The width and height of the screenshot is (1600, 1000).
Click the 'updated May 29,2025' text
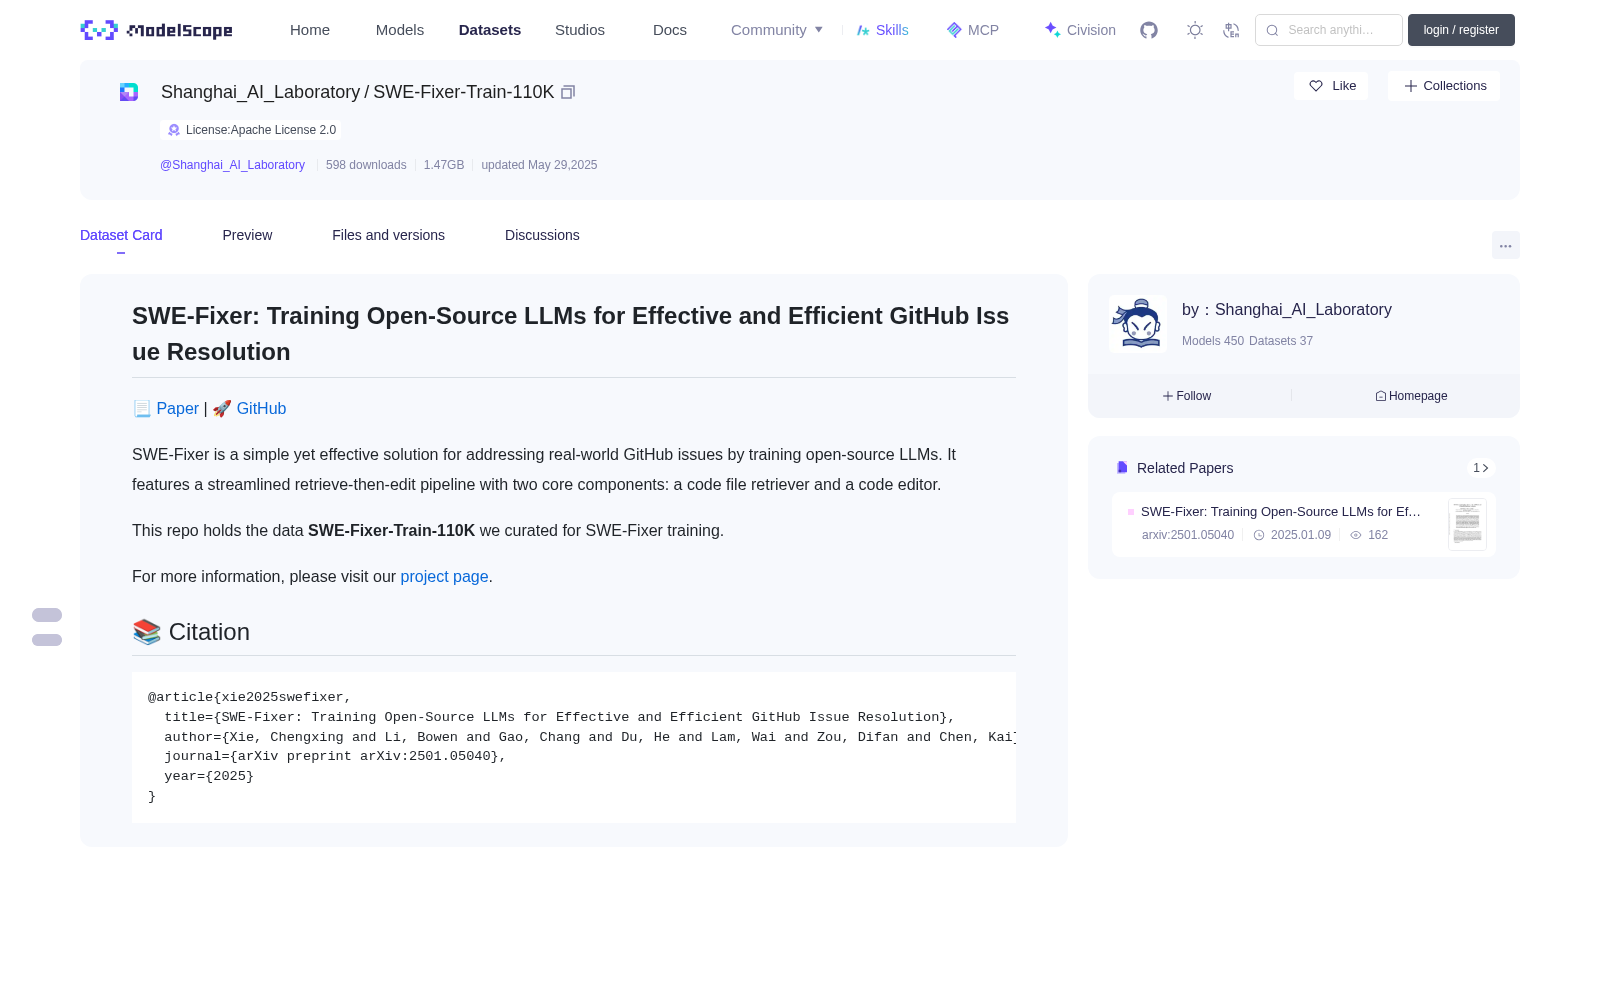[x=539, y=165]
